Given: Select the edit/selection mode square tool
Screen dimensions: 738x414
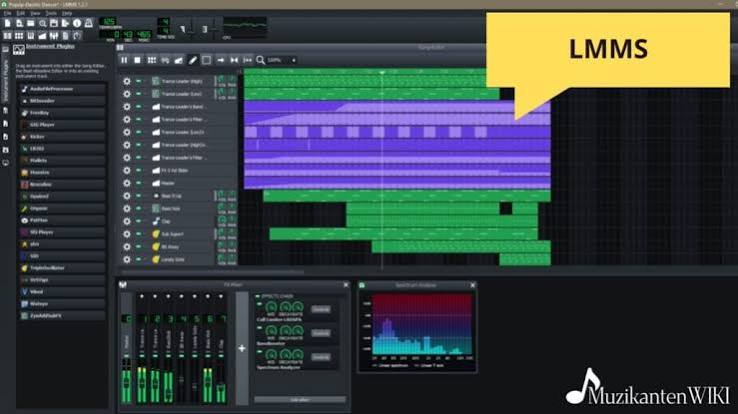Looking at the screenshot, I should tap(206, 60).
